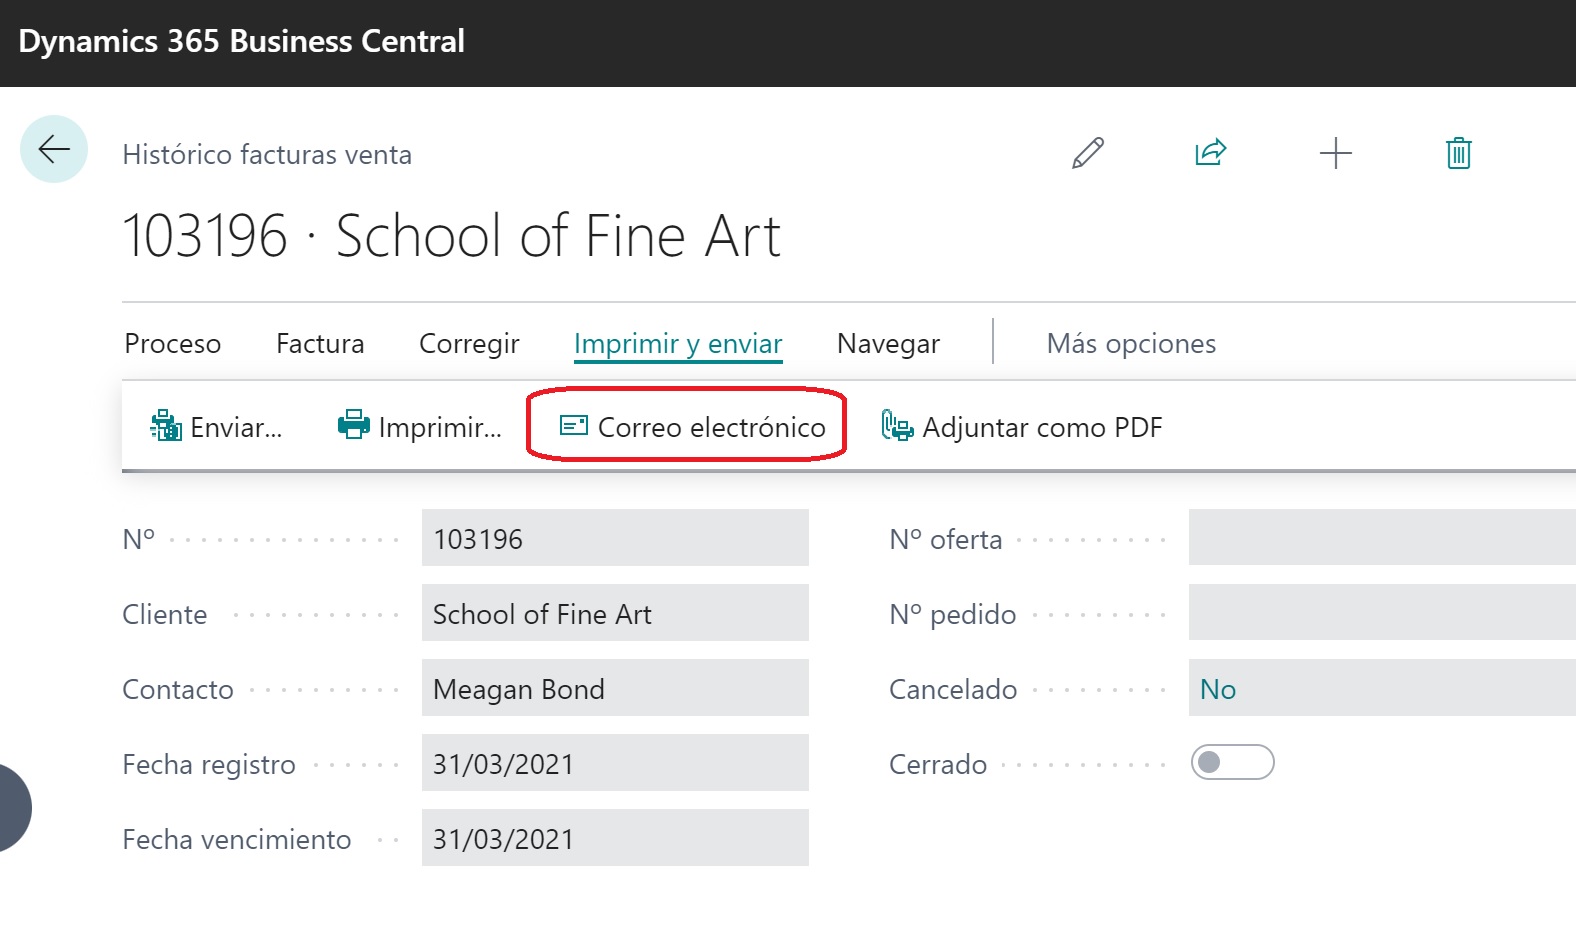Click the Fecha registro field
Image resolution: width=1576 pixels, height=942 pixels.
615,763
